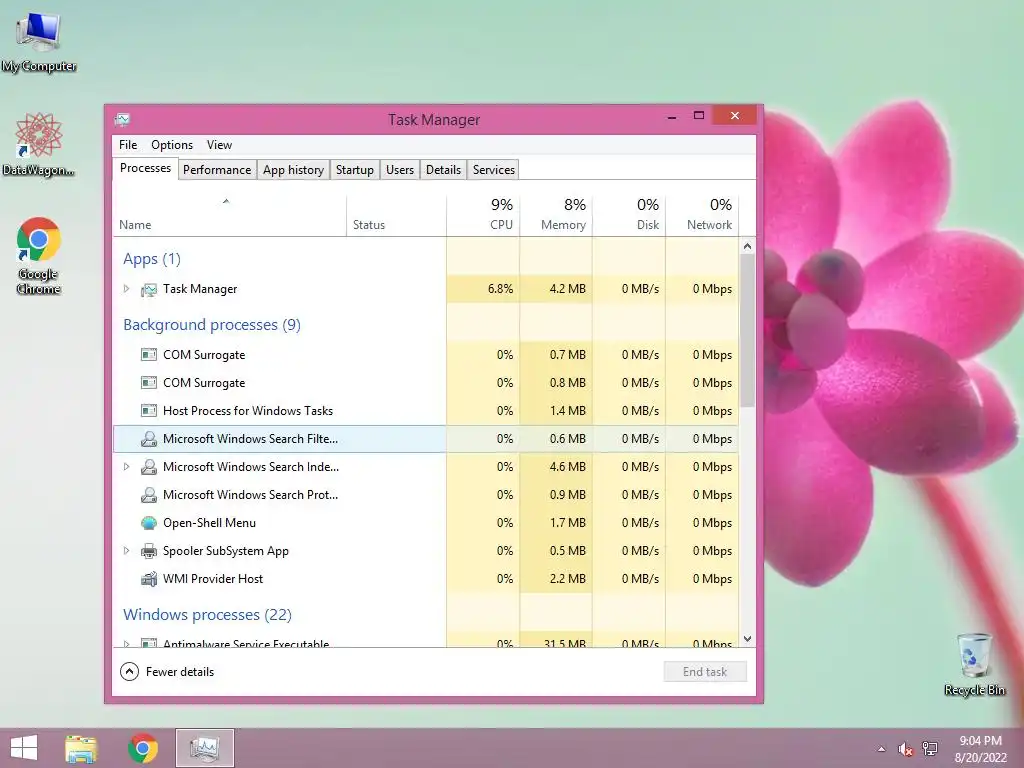1024x768 pixels.
Task: Click Microsoft Windows Search Indexer icon
Action: coord(149,467)
